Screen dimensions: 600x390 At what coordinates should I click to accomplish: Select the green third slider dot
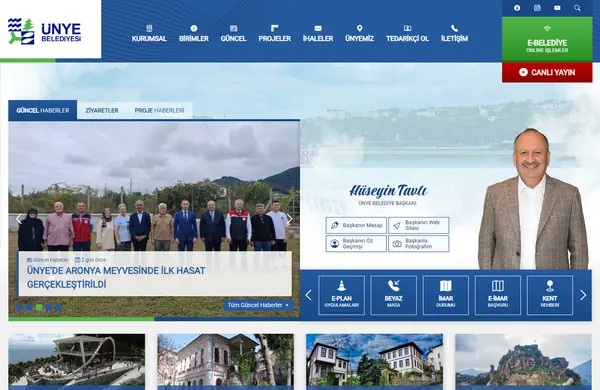coord(39,307)
